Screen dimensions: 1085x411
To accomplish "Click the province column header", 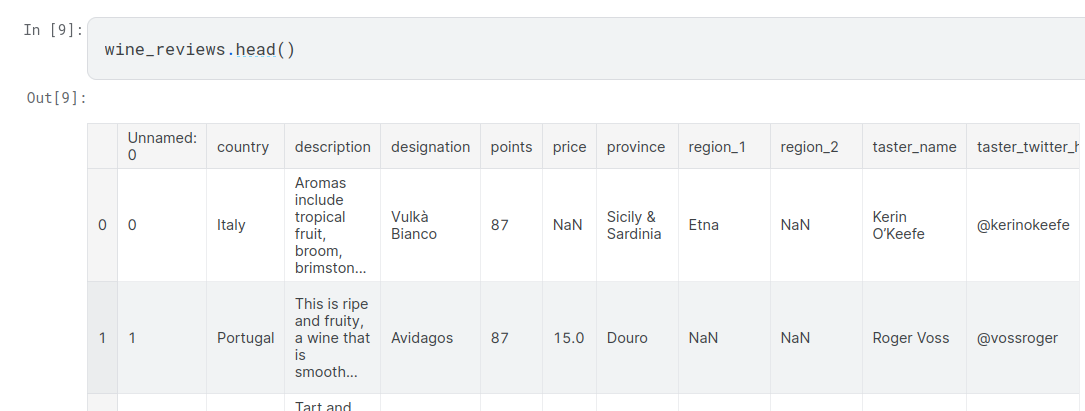I will [x=636, y=147].
